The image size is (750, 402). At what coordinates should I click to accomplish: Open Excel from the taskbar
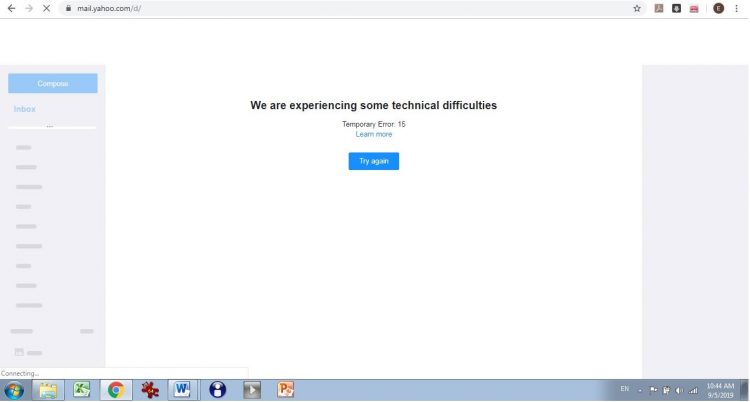pos(82,391)
